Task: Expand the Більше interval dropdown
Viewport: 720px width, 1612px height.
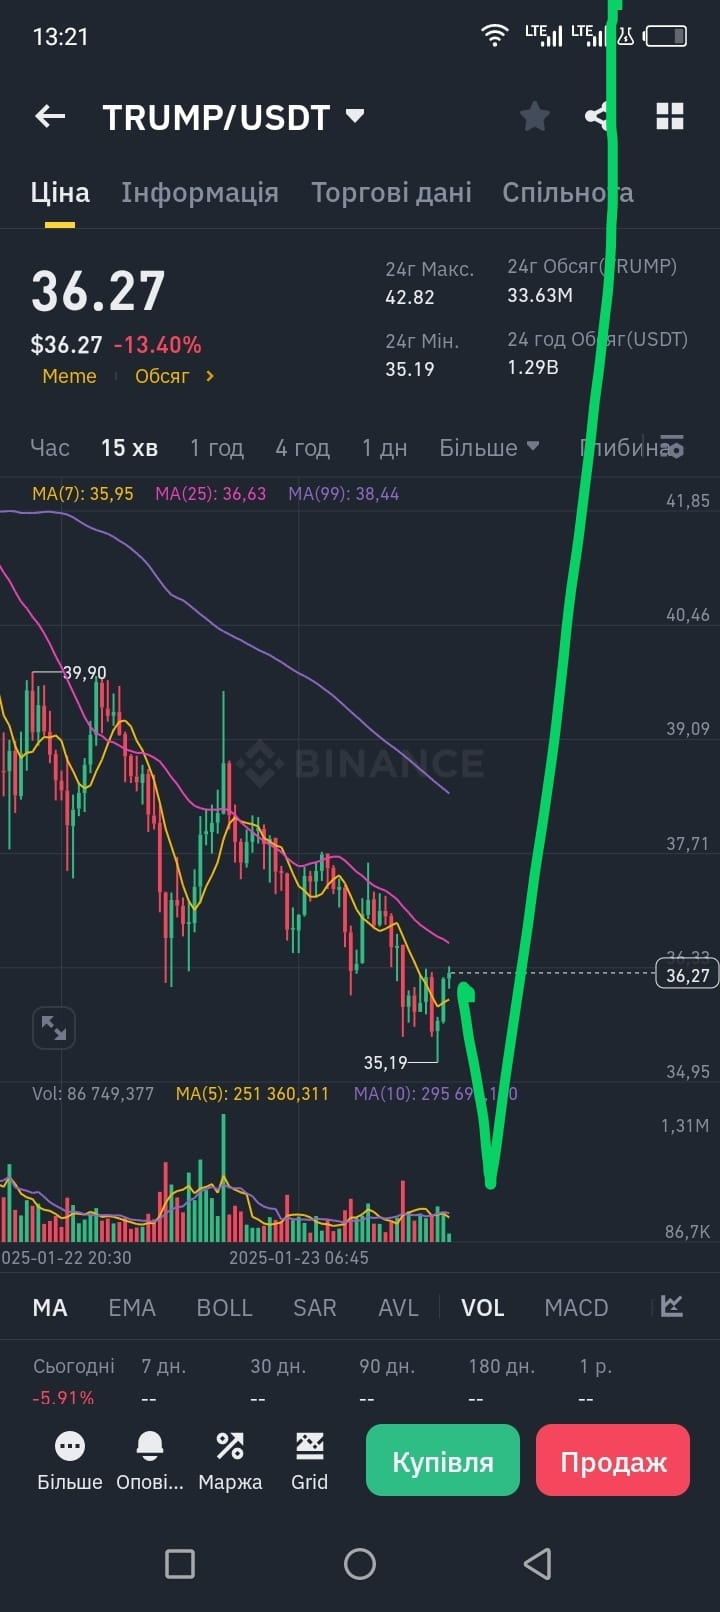Action: 489,447
